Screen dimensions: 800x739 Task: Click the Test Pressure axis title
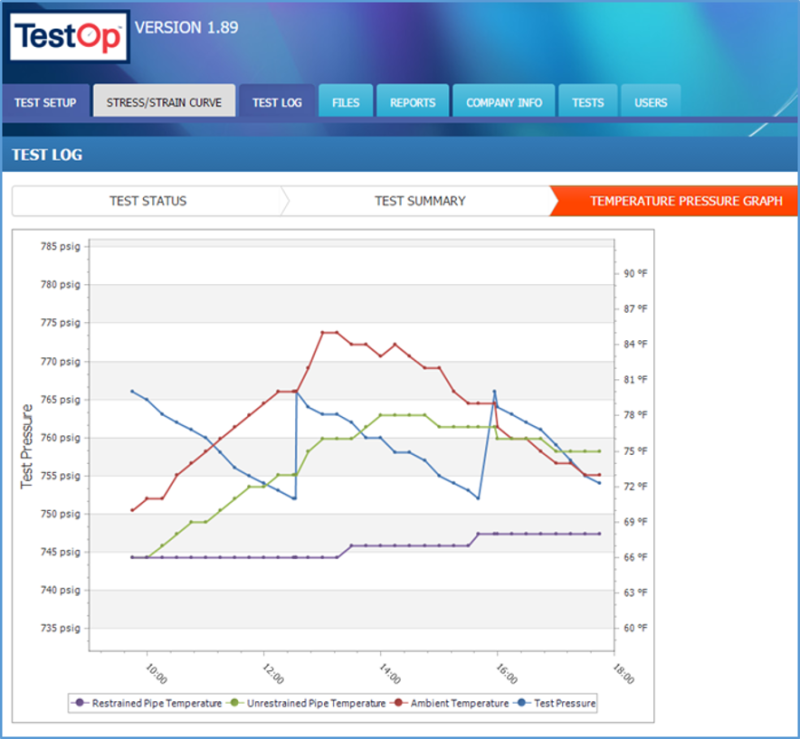[x=27, y=446]
